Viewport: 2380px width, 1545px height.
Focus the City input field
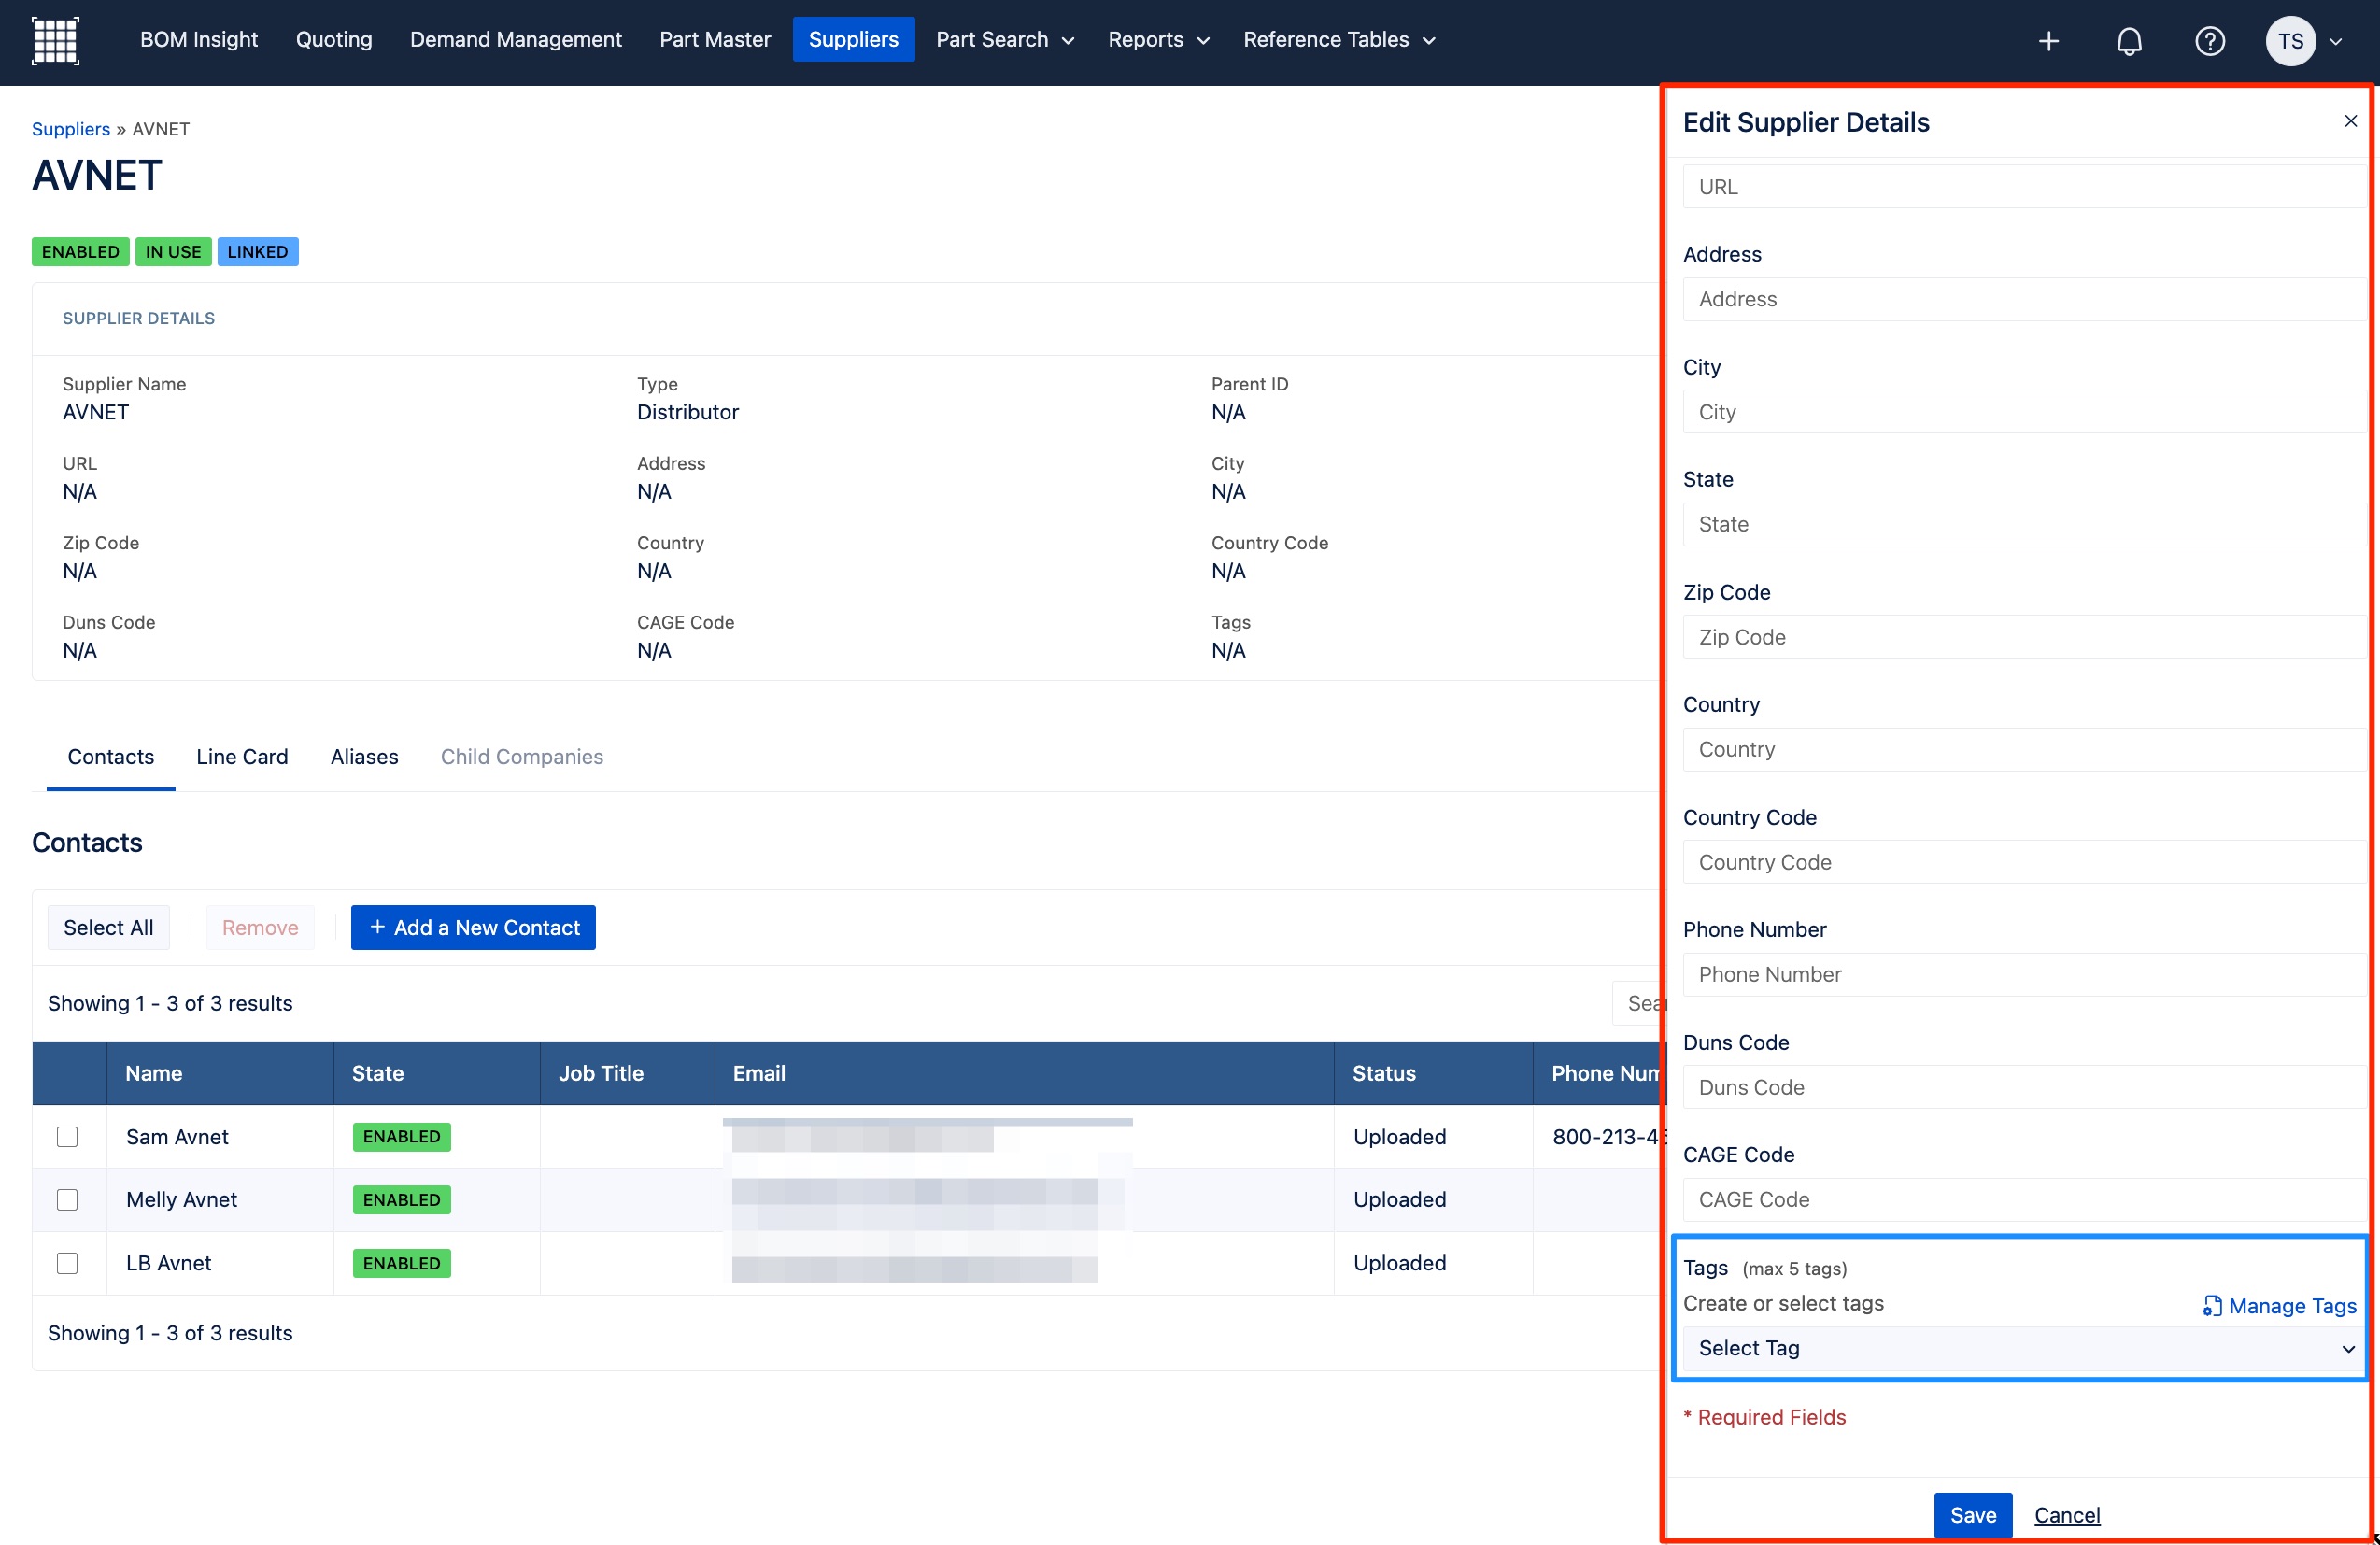point(2024,412)
